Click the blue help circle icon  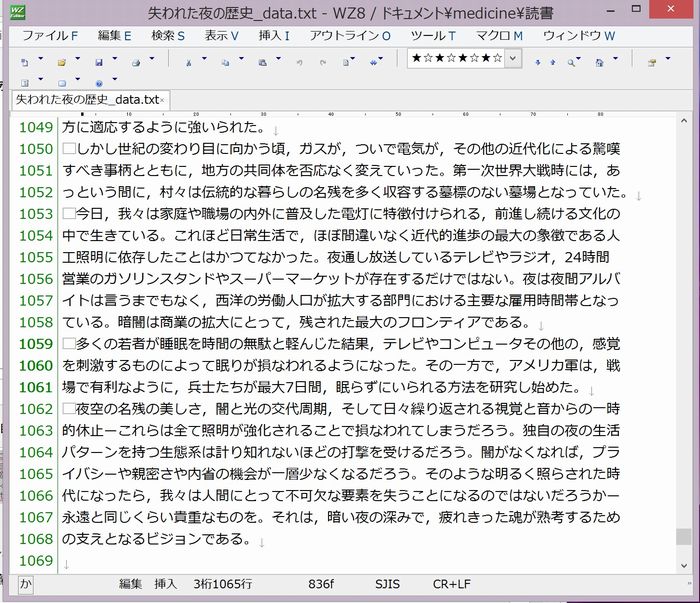click(x=99, y=83)
